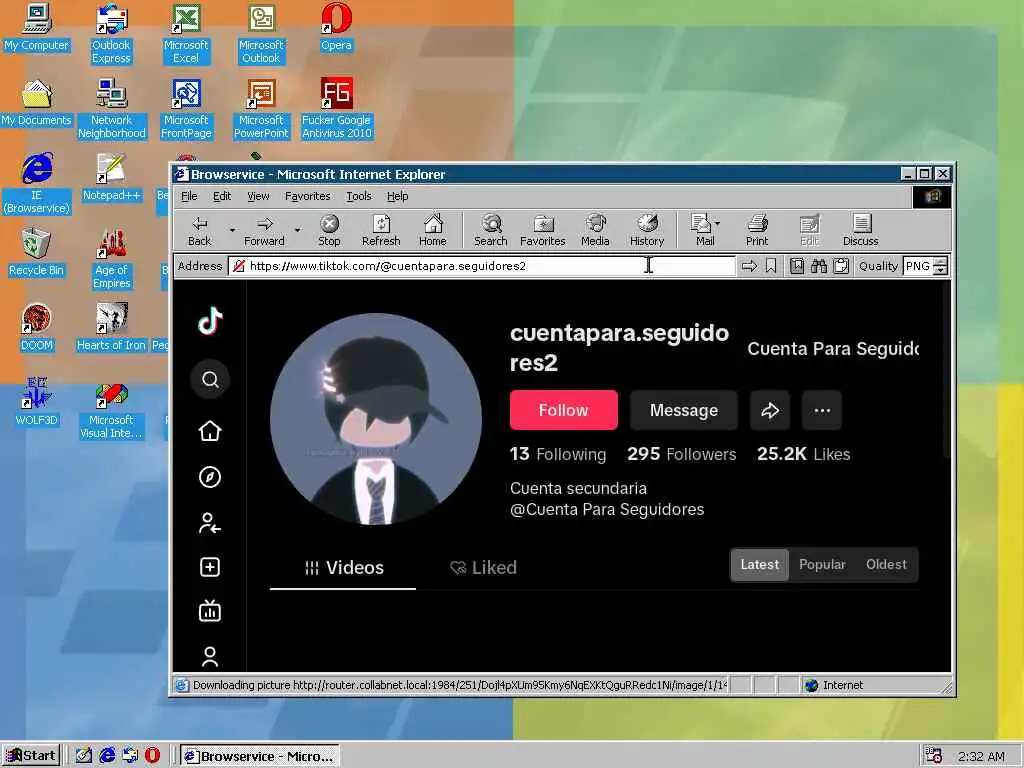This screenshot has width=1024, height=768.
Task: Switch to the Liked tab
Action: pos(484,568)
